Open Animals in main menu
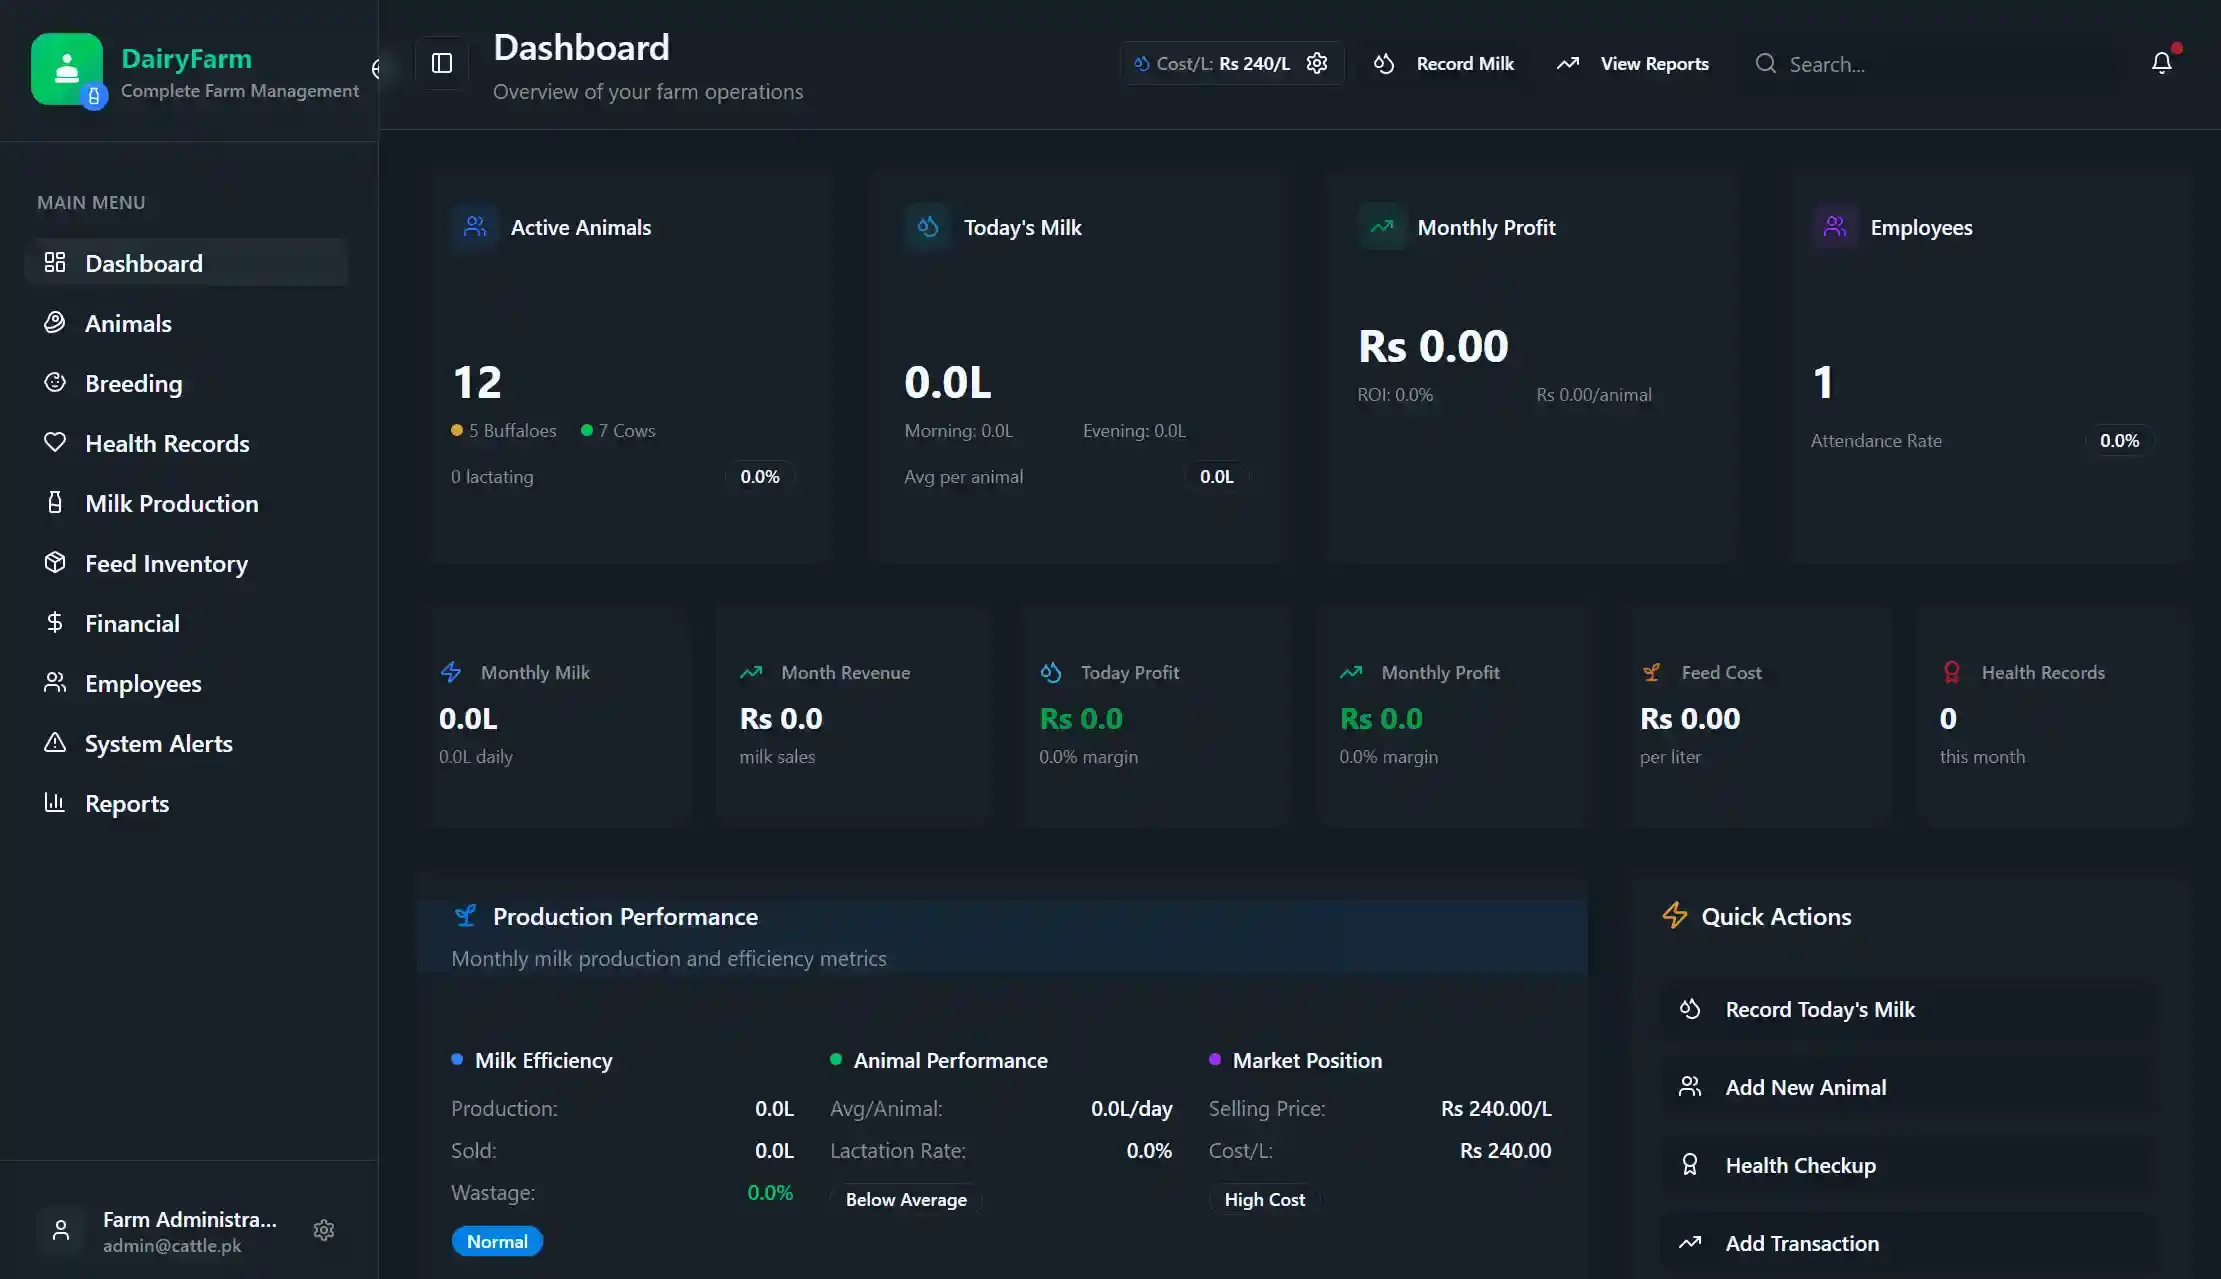 point(128,323)
